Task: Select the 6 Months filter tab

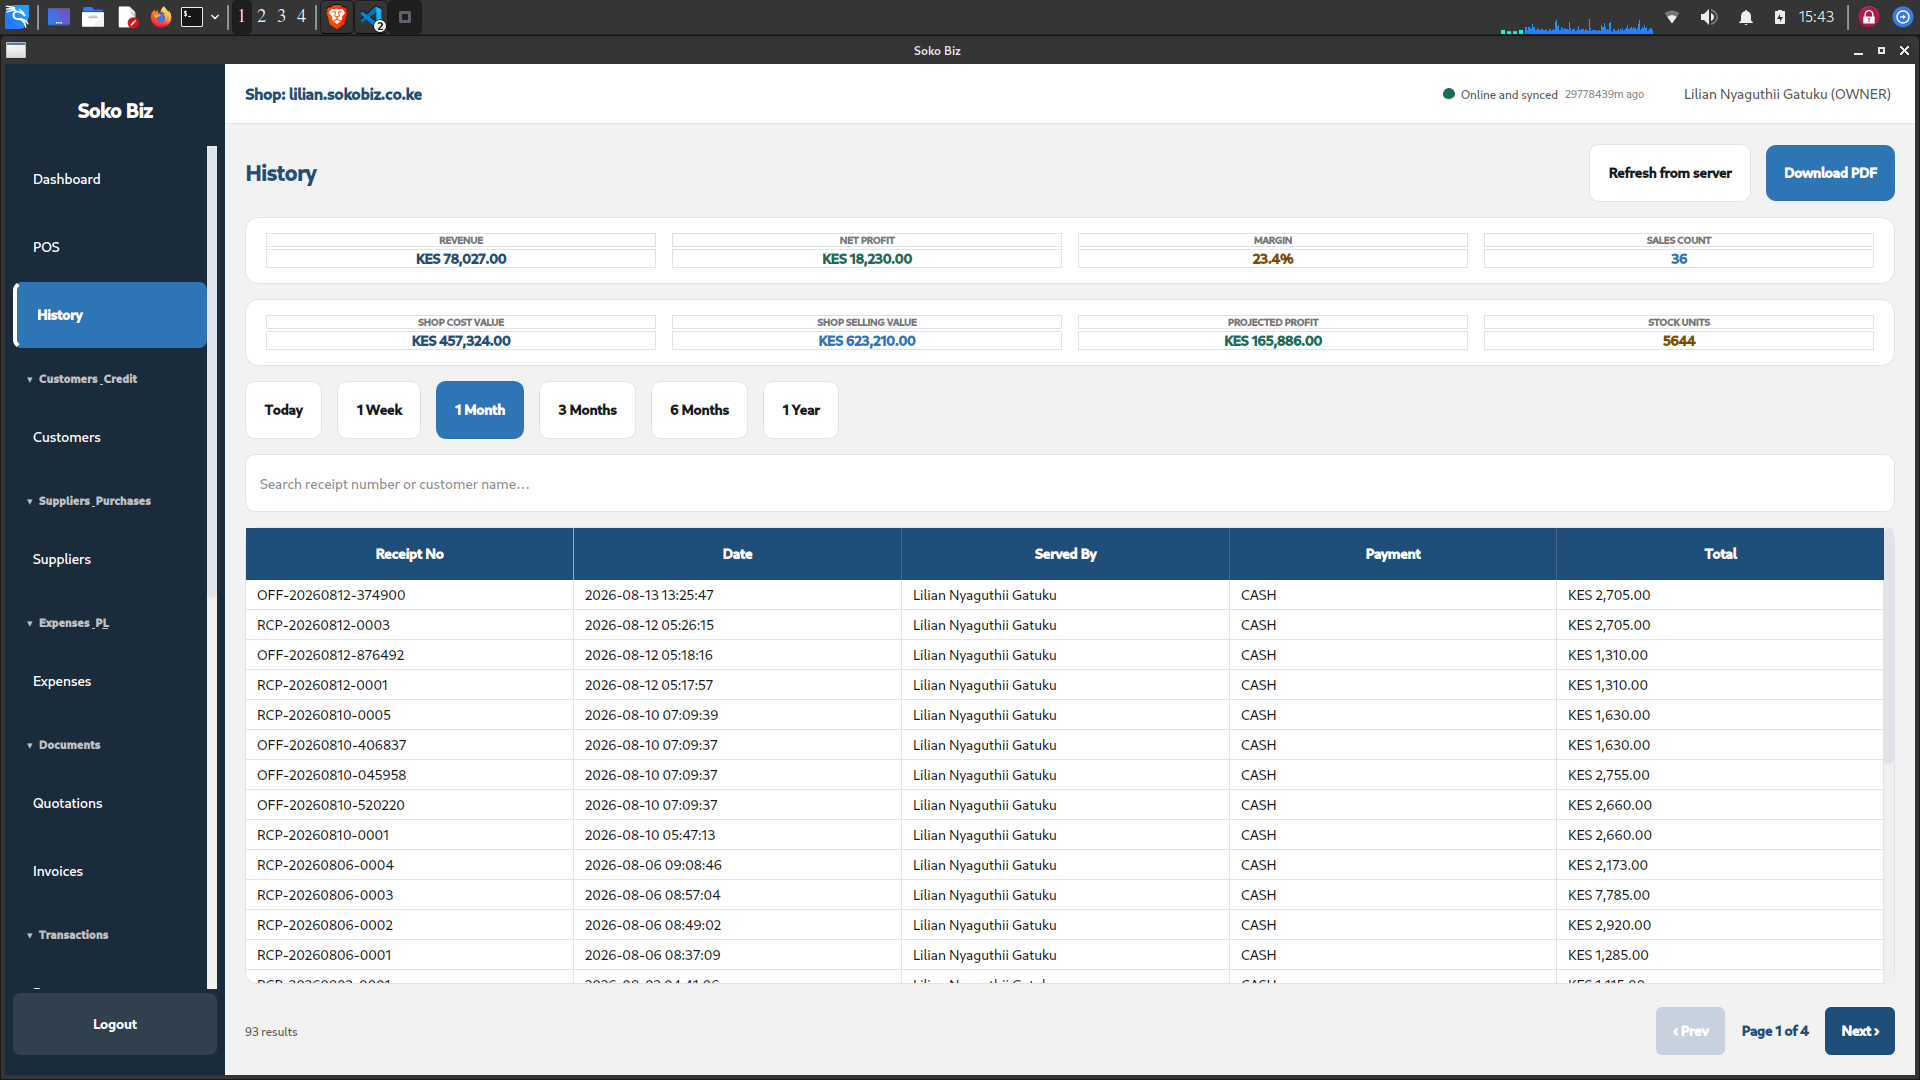Action: [x=699, y=410]
